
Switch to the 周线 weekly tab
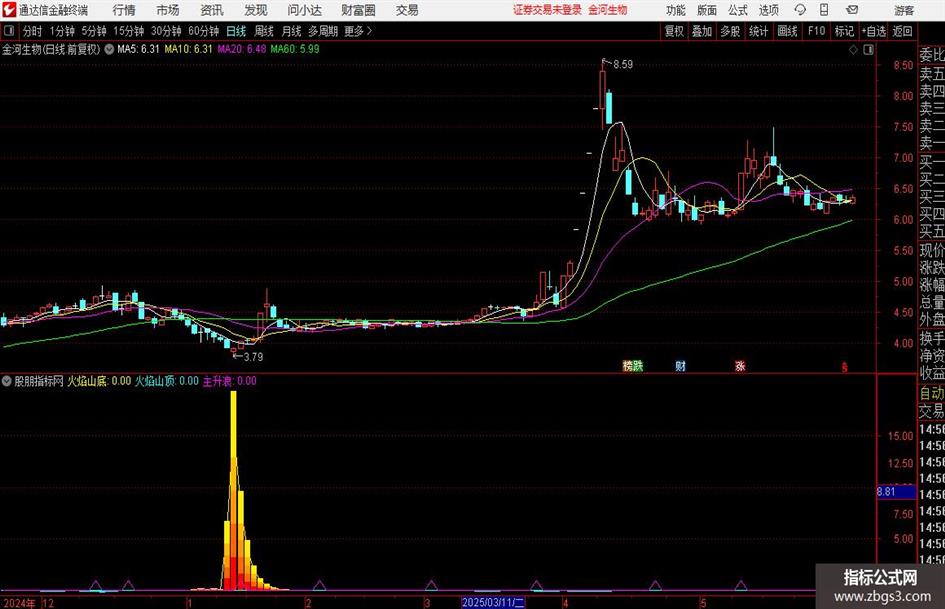tap(264, 31)
